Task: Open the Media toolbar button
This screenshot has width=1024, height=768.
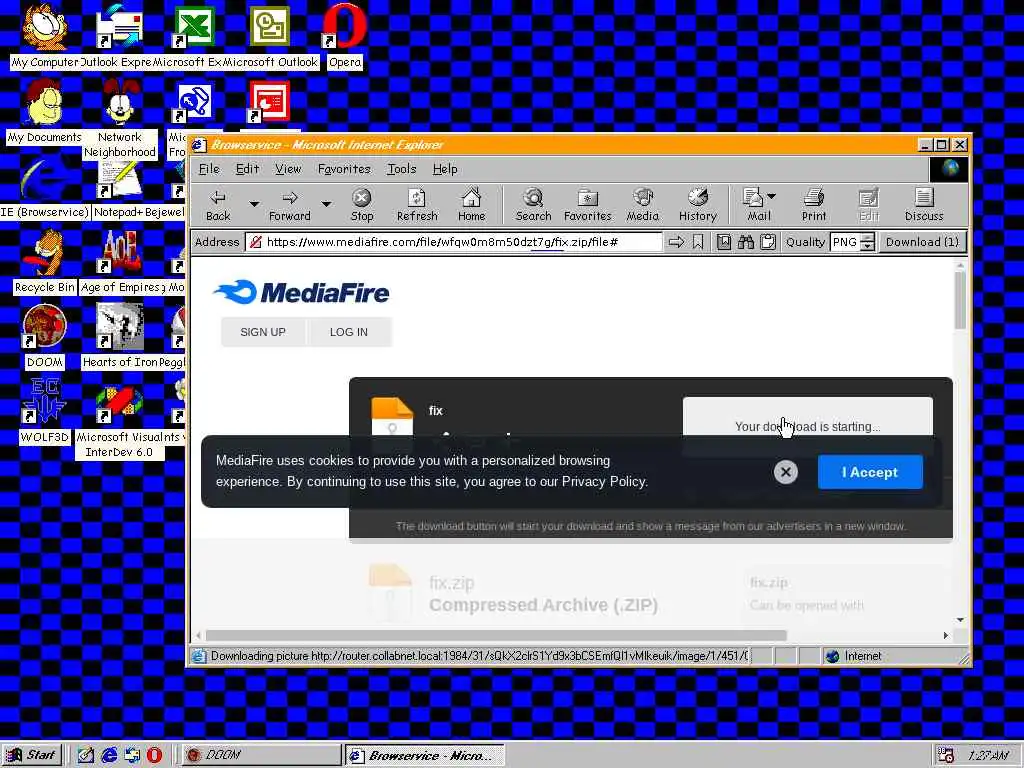Action: (643, 205)
